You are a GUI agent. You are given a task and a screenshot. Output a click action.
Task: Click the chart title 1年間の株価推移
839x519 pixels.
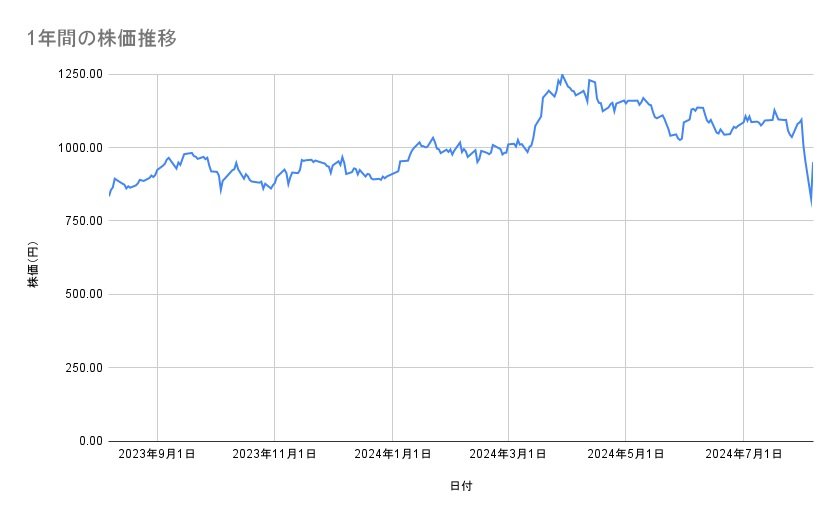(x=104, y=39)
